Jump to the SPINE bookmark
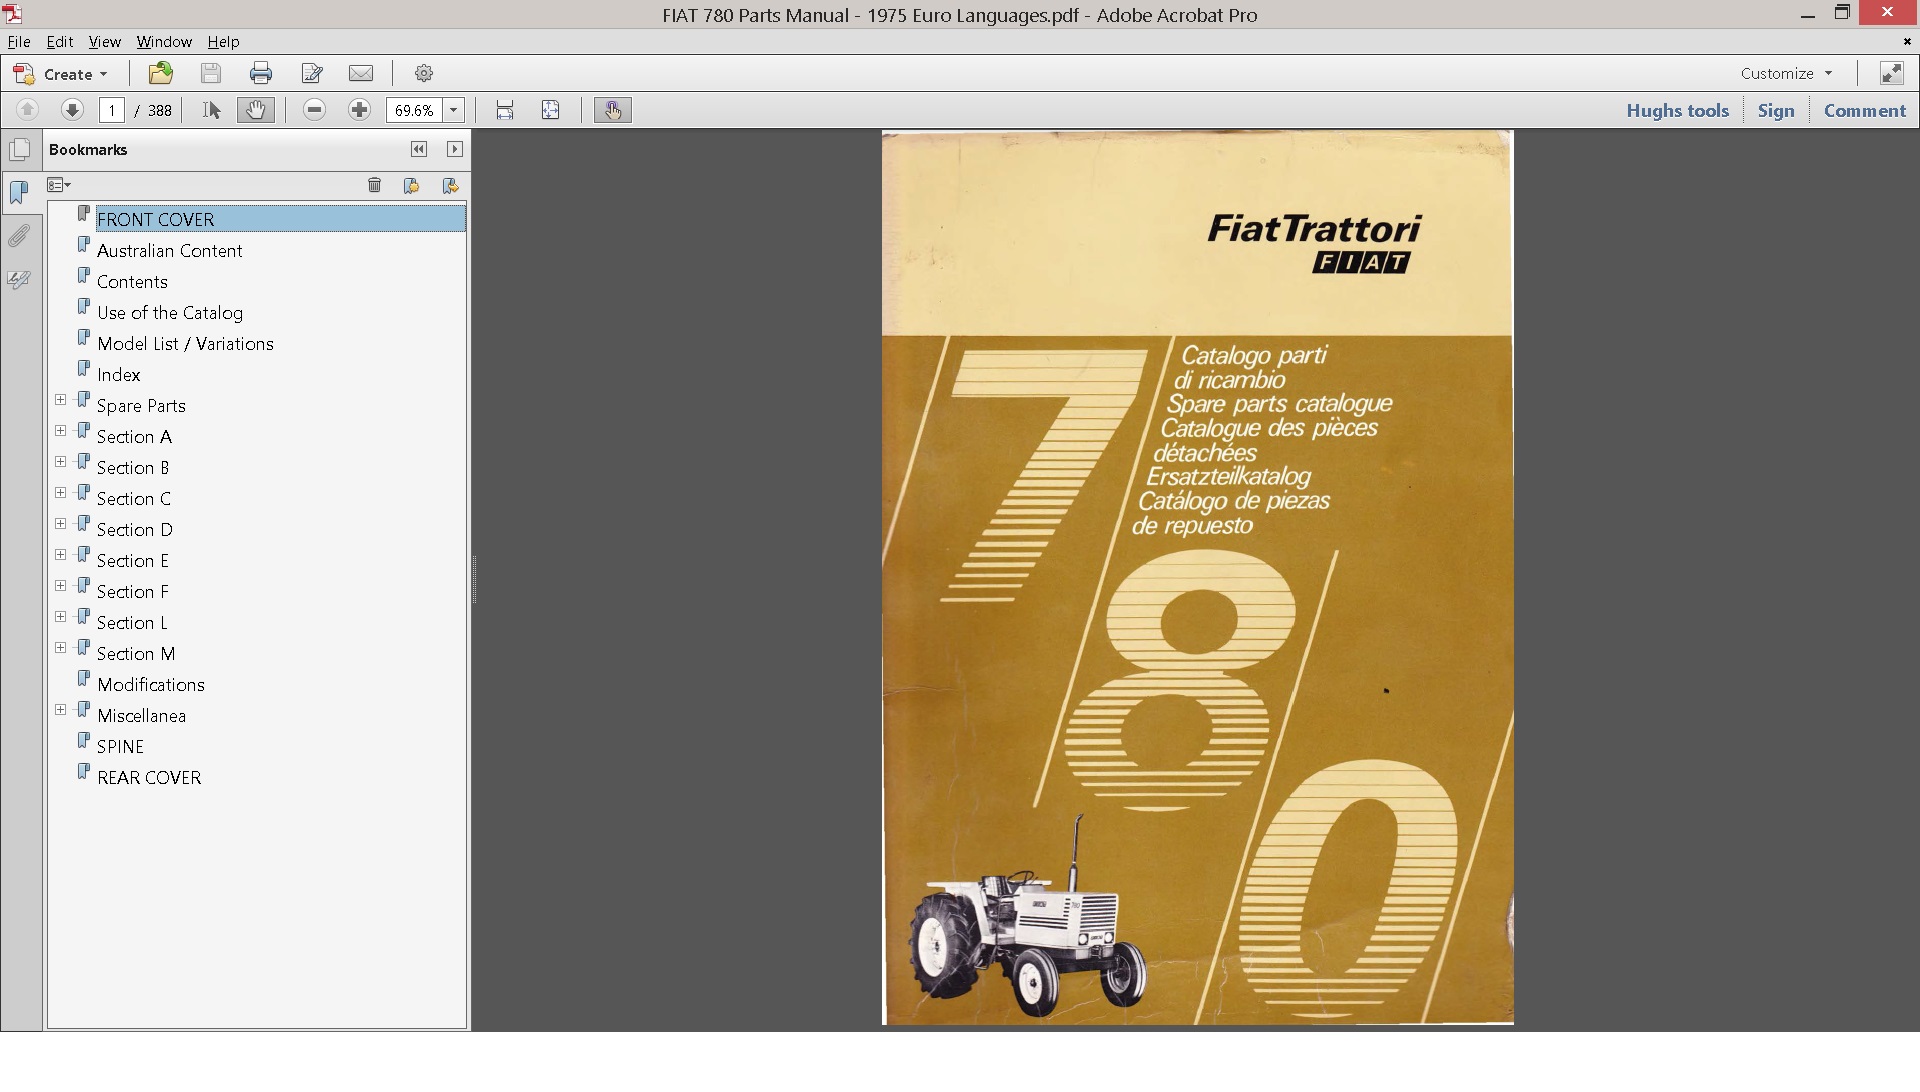This screenshot has width=1920, height=1092. click(120, 747)
